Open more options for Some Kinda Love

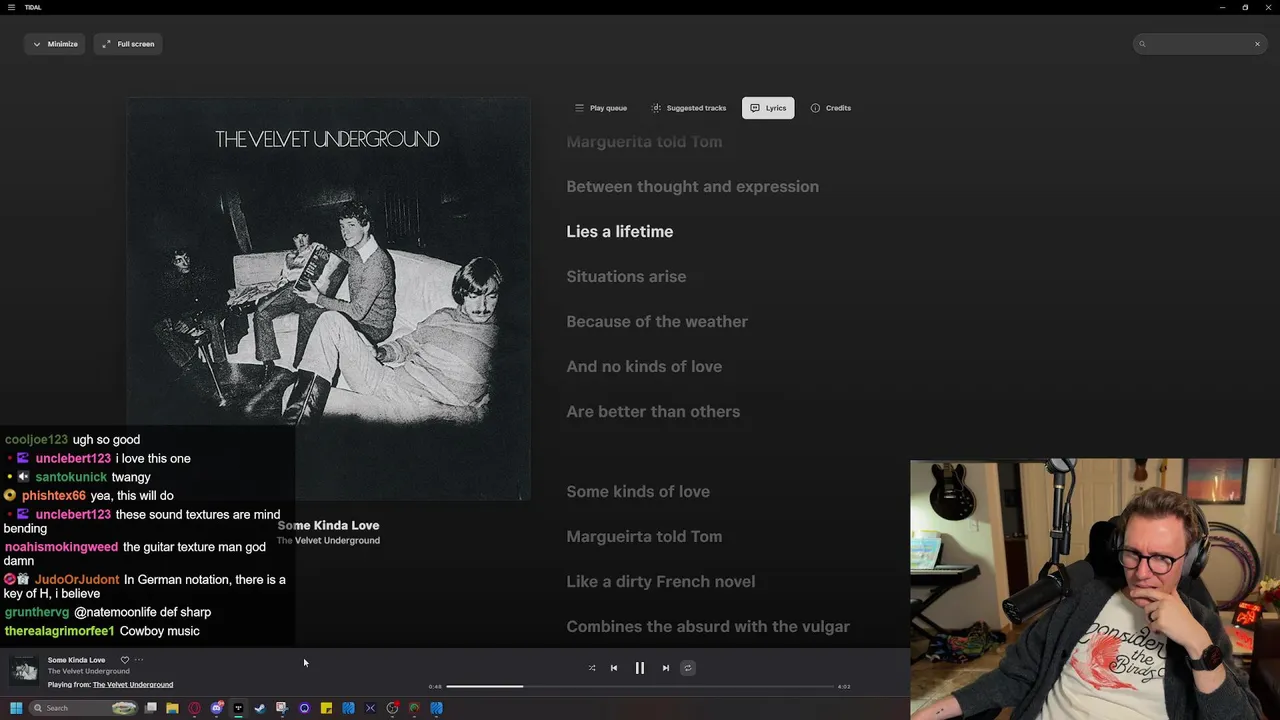[x=139, y=660]
